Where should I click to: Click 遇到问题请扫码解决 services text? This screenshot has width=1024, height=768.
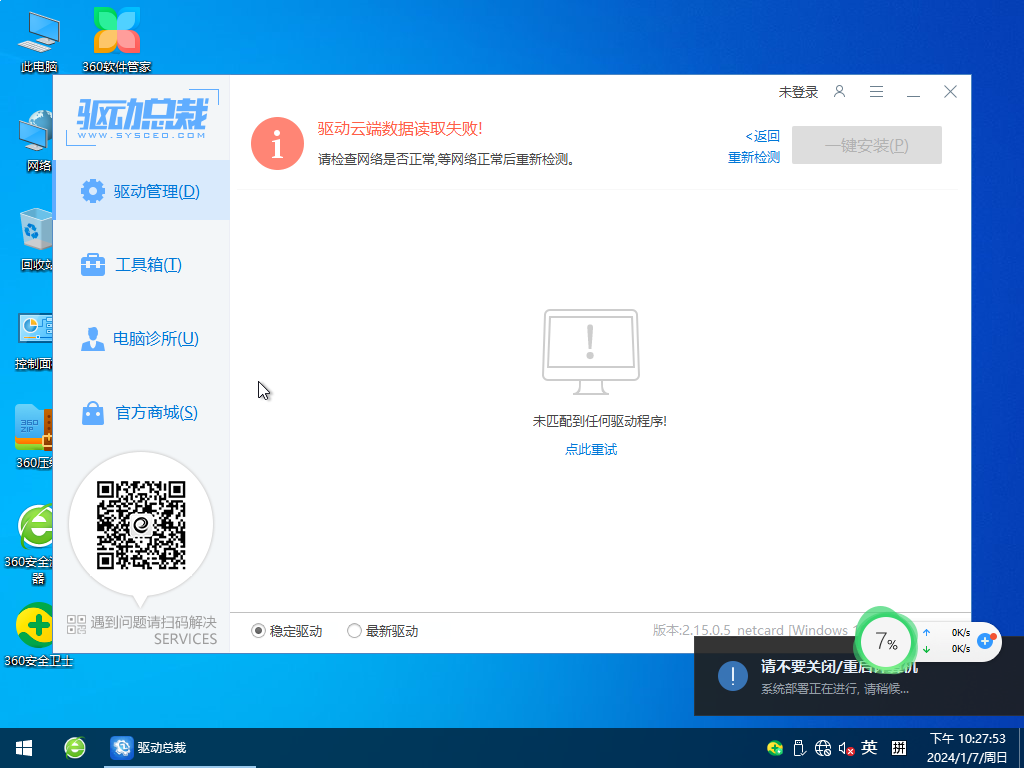point(142,630)
